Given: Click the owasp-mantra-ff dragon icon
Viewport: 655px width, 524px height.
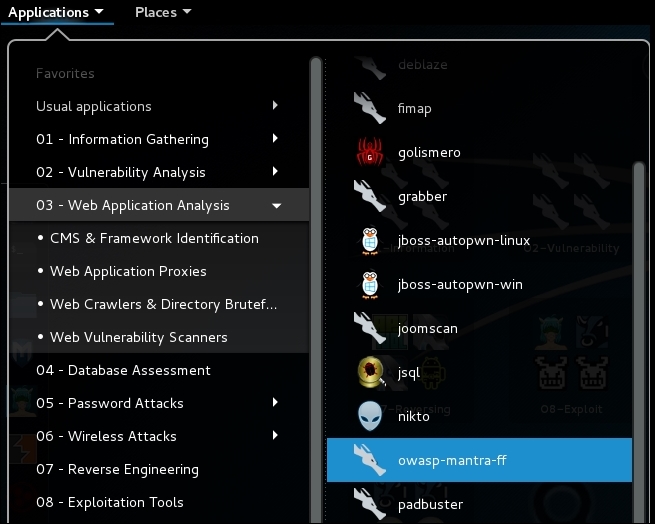Looking at the screenshot, I should coord(370,460).
